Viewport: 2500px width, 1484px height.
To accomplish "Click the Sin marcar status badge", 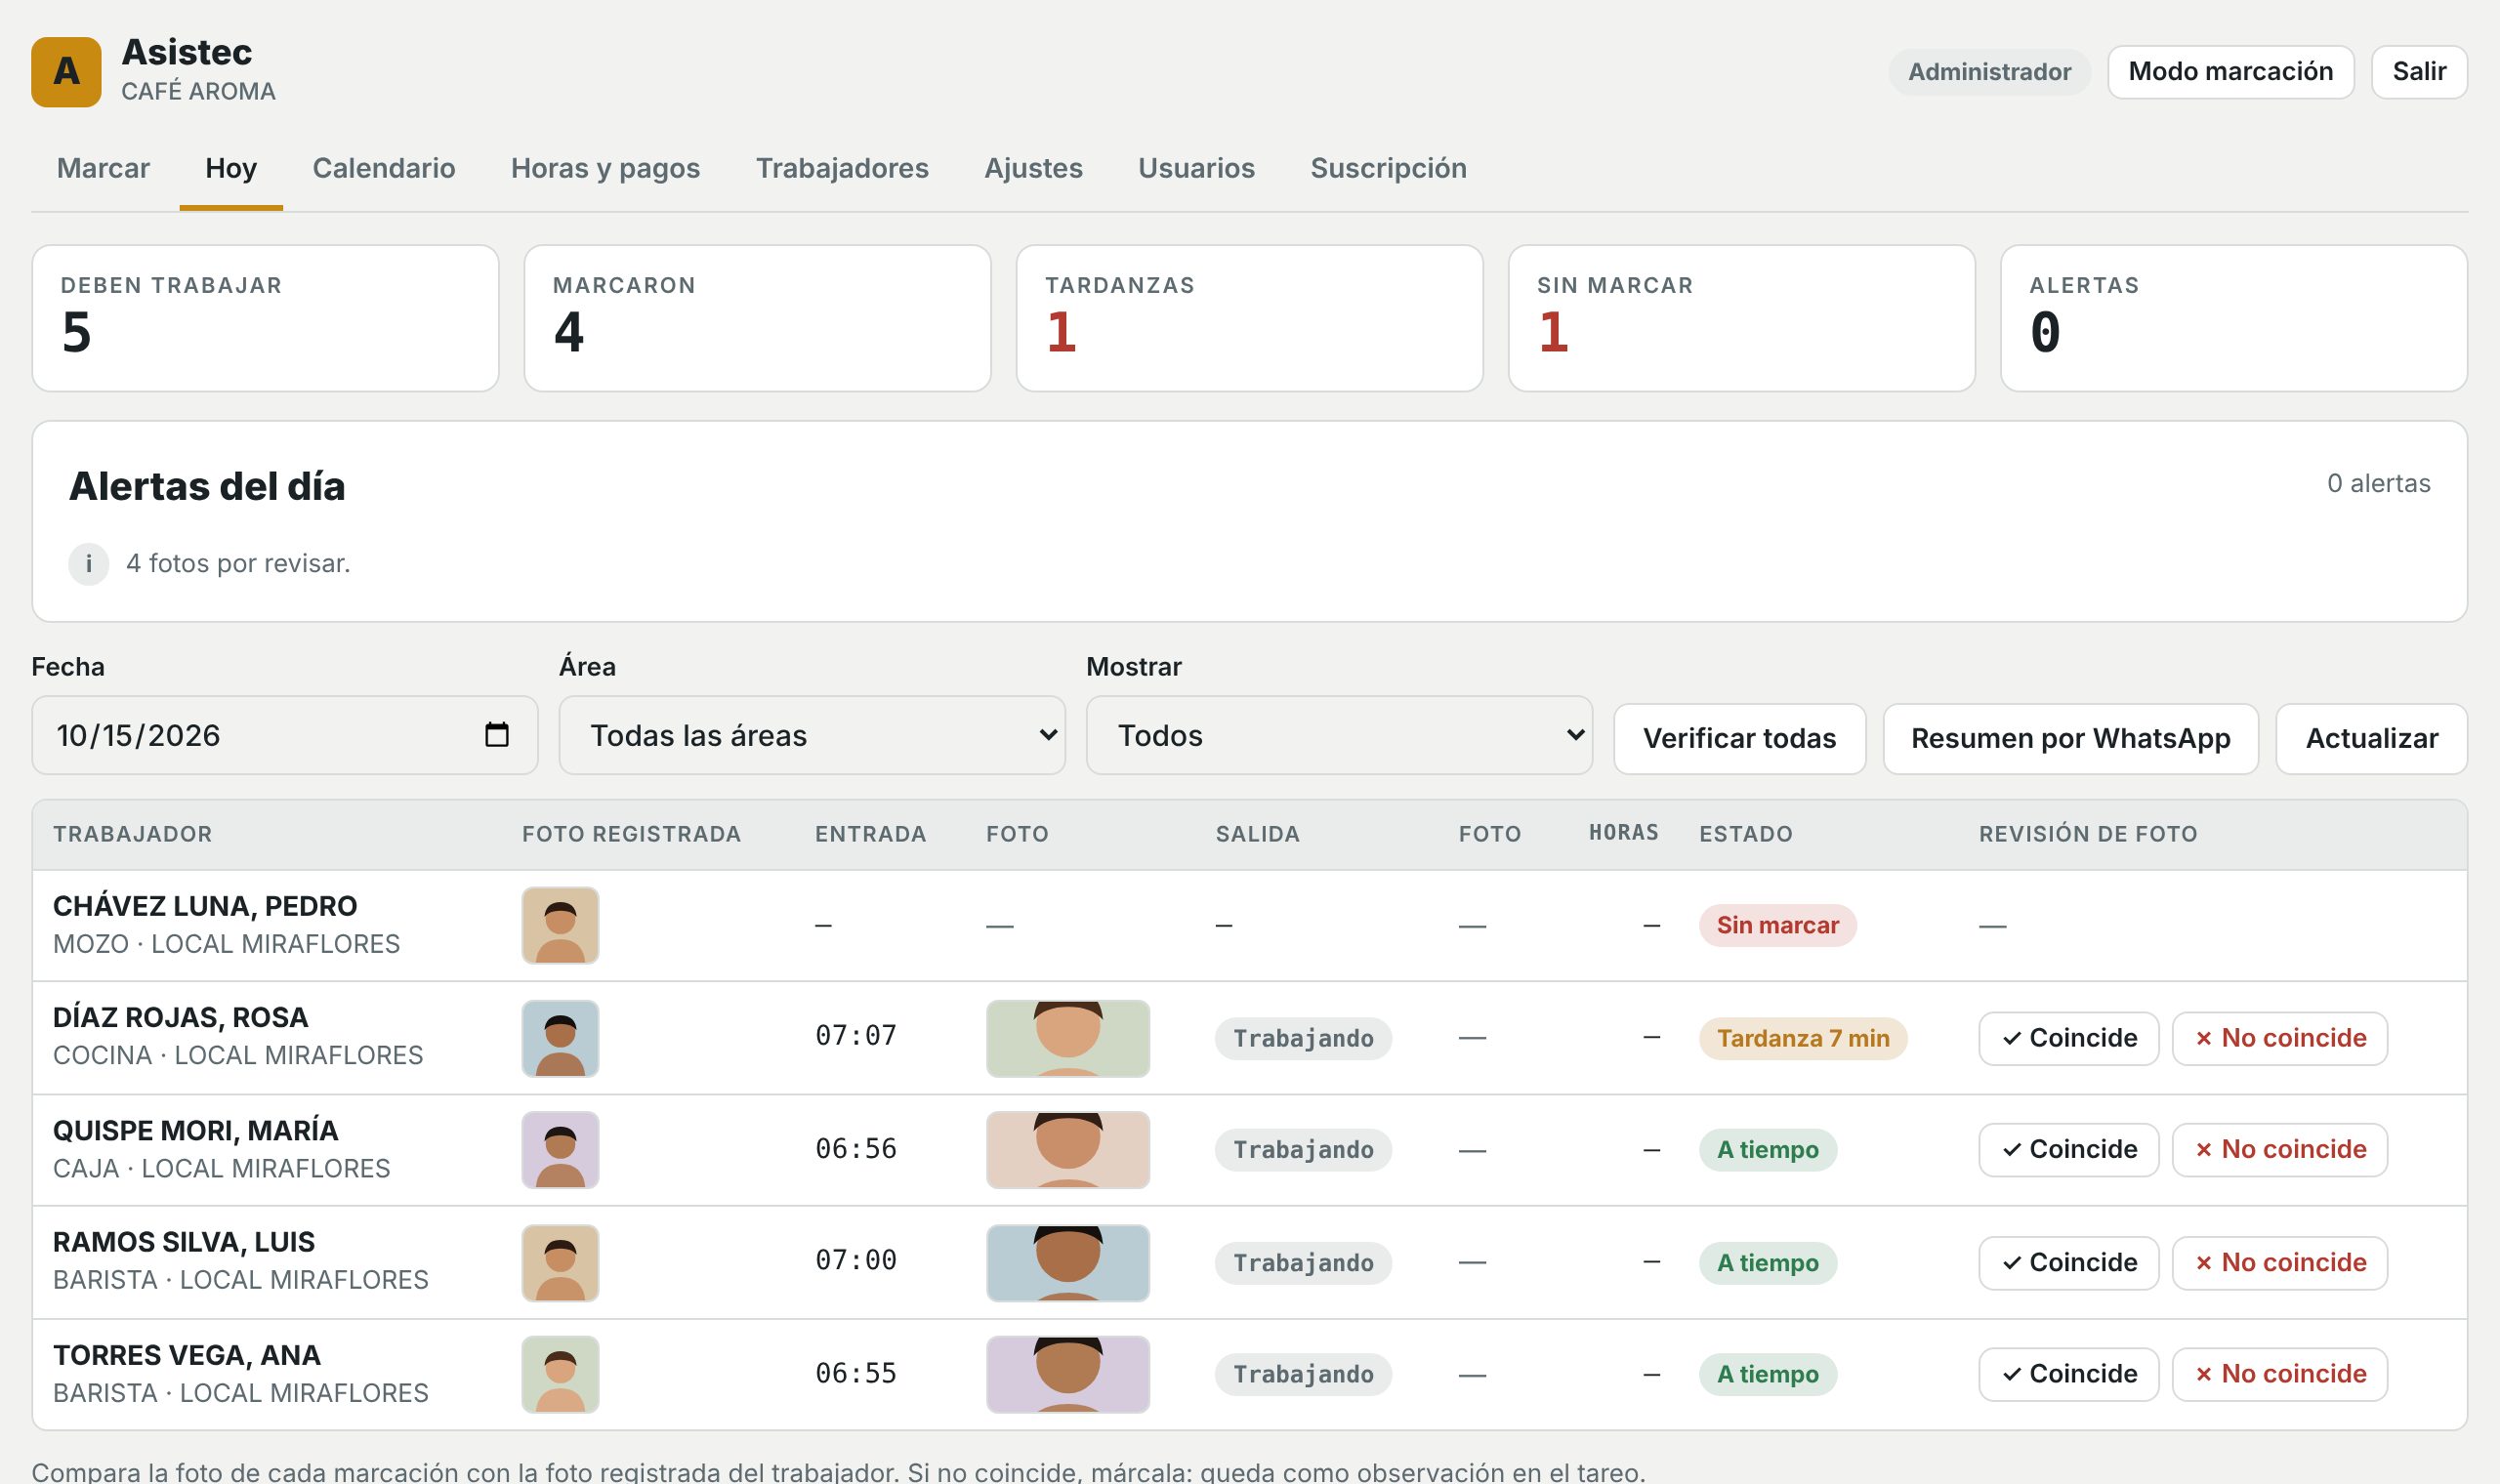I will pos(1777,926).
